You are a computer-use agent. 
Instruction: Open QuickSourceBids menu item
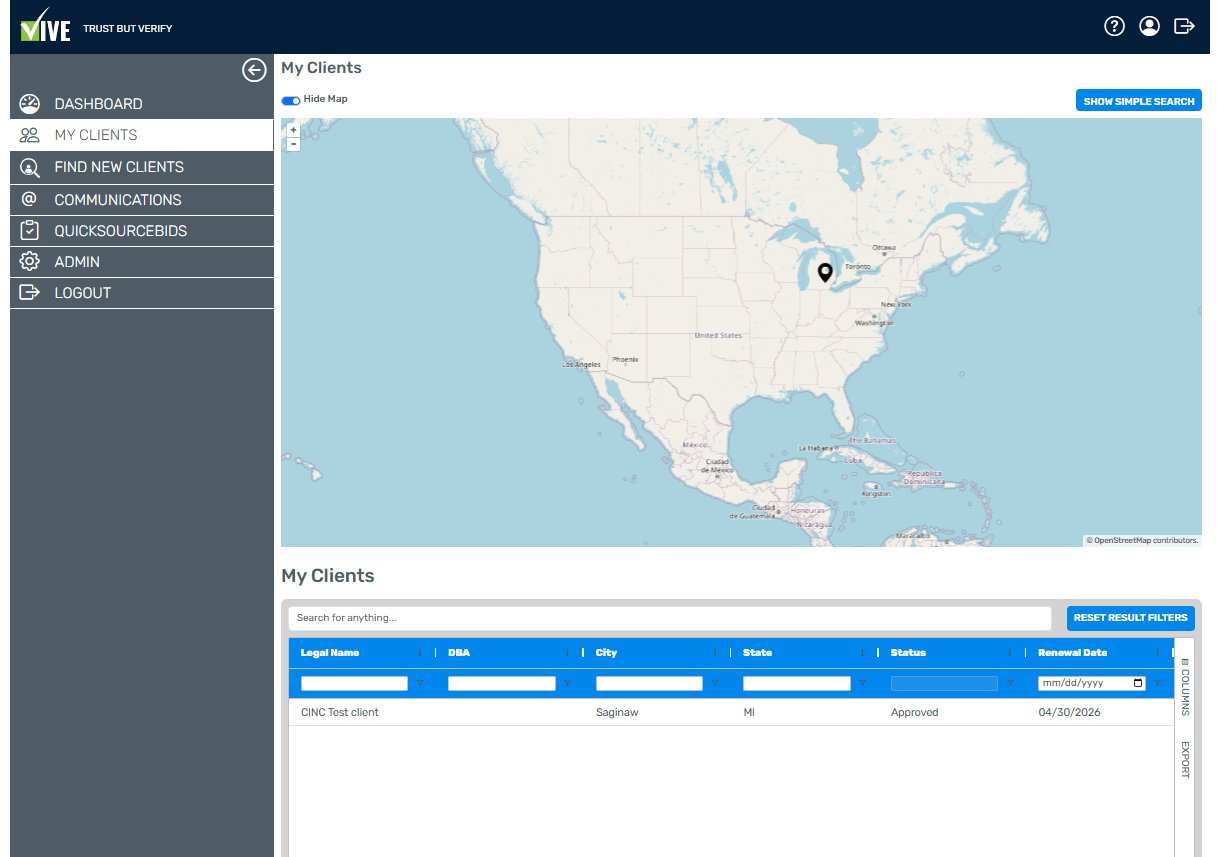click(x=142, y=230)
